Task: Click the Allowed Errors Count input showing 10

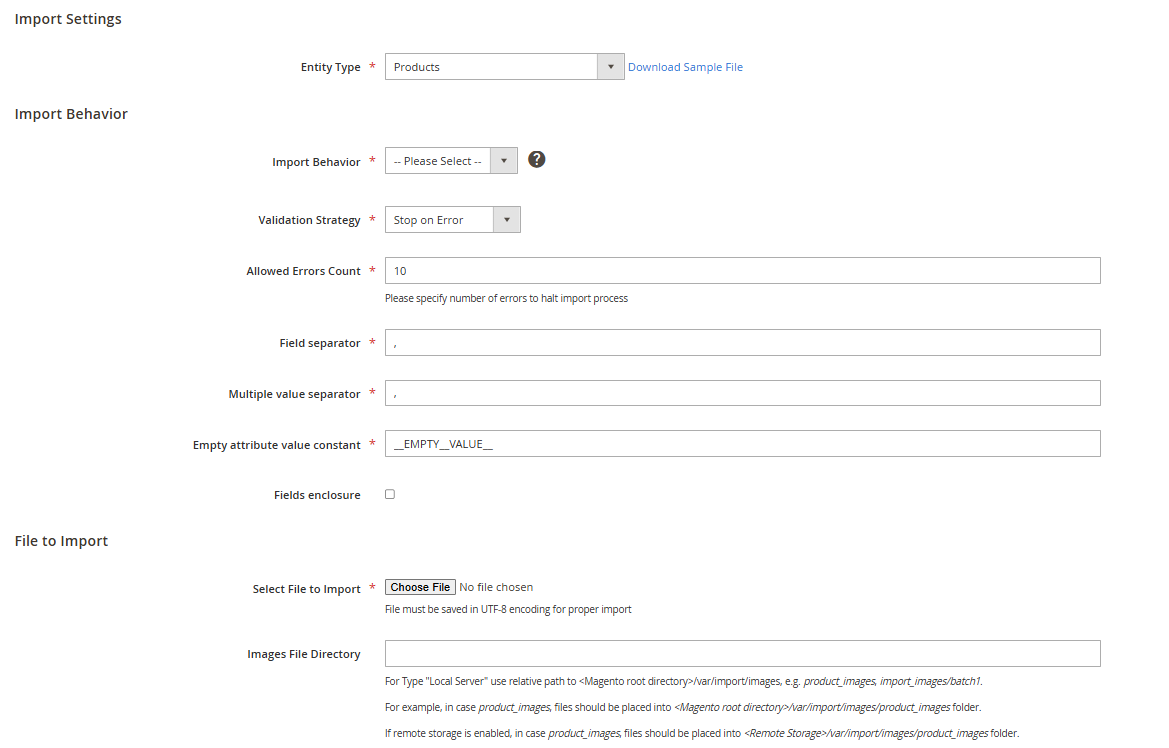Action: coord(742,270)
